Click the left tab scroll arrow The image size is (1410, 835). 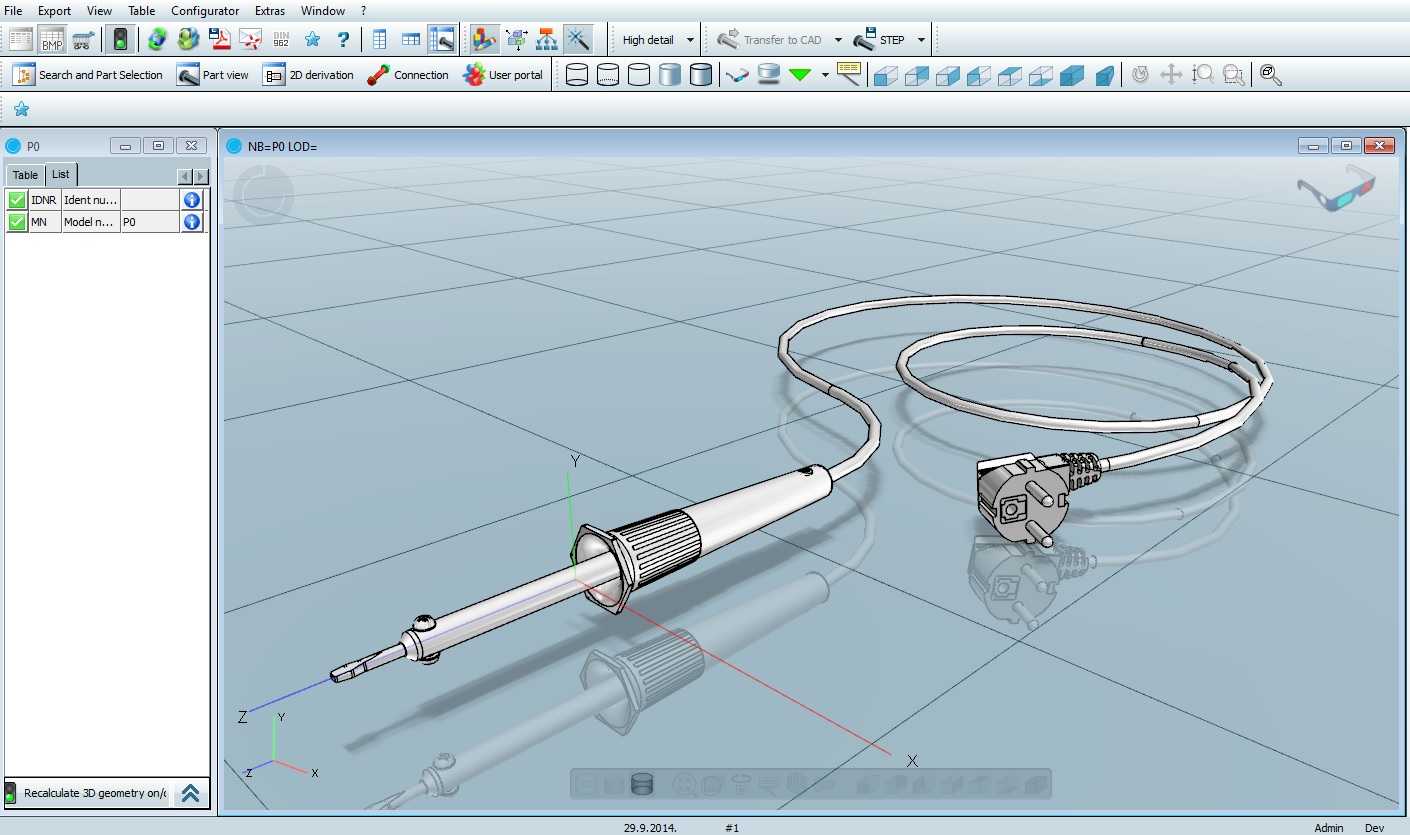point(185,176)
